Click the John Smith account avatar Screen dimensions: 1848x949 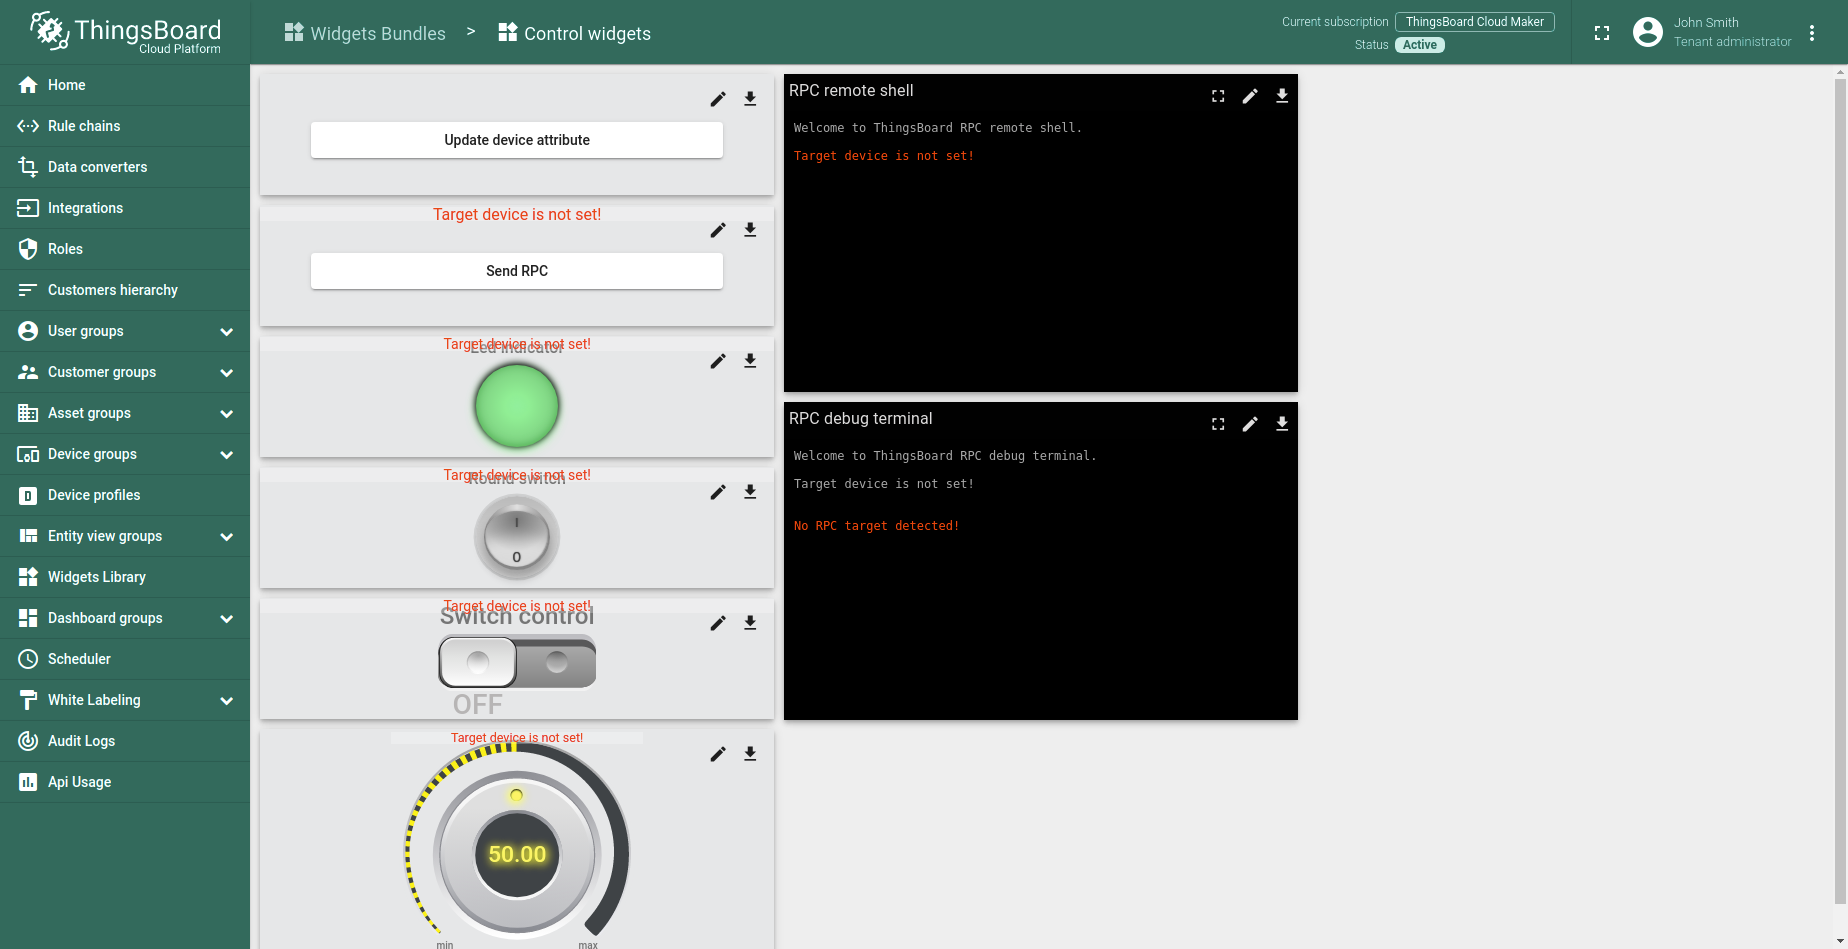click(x=1648, y=33)
